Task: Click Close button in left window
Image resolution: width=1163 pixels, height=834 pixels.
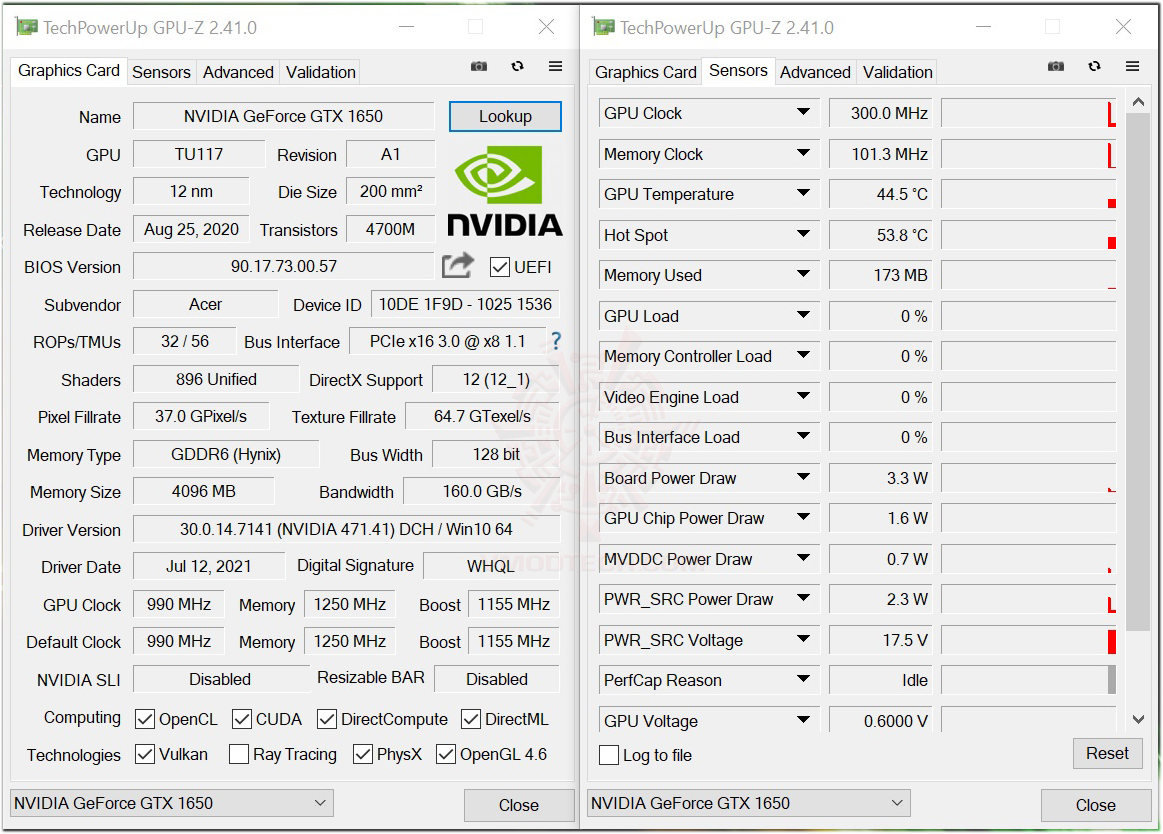Action: coord(518,805)
